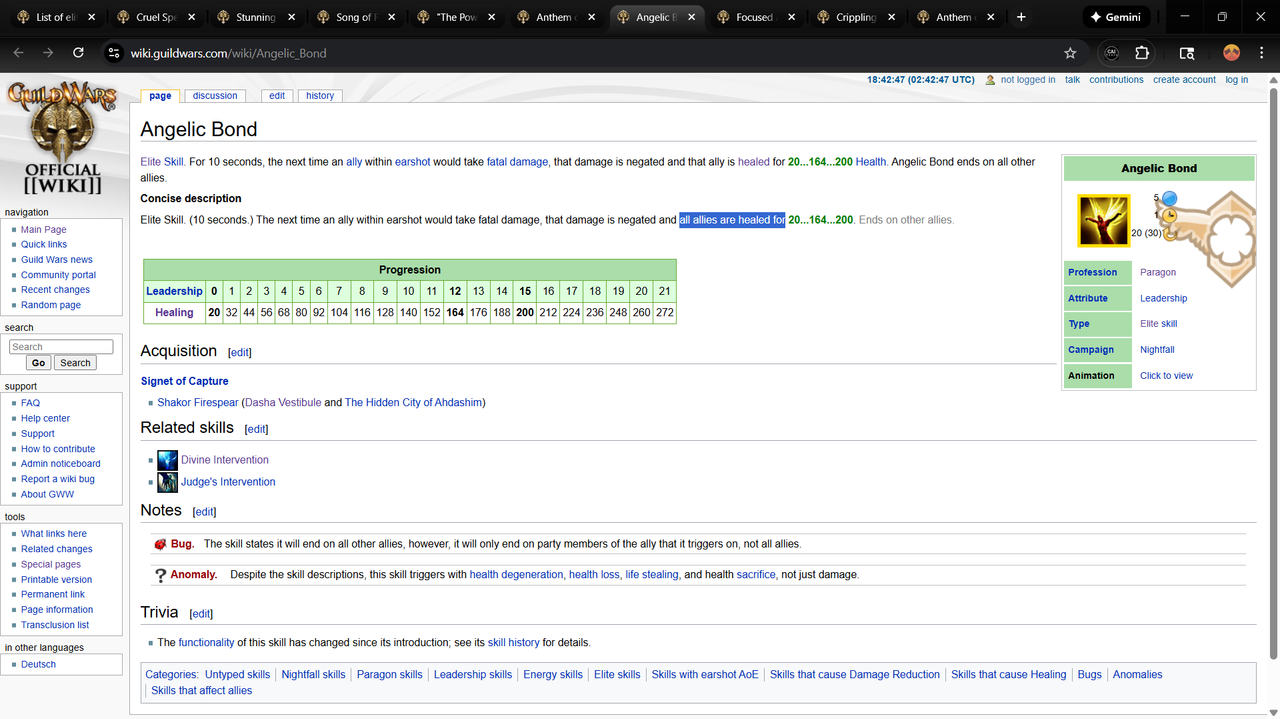The width and height of the screenshot is (1280, 719).
Task: Click the wiki search input field
Action: pyautogui.click(x=61, y=347)
